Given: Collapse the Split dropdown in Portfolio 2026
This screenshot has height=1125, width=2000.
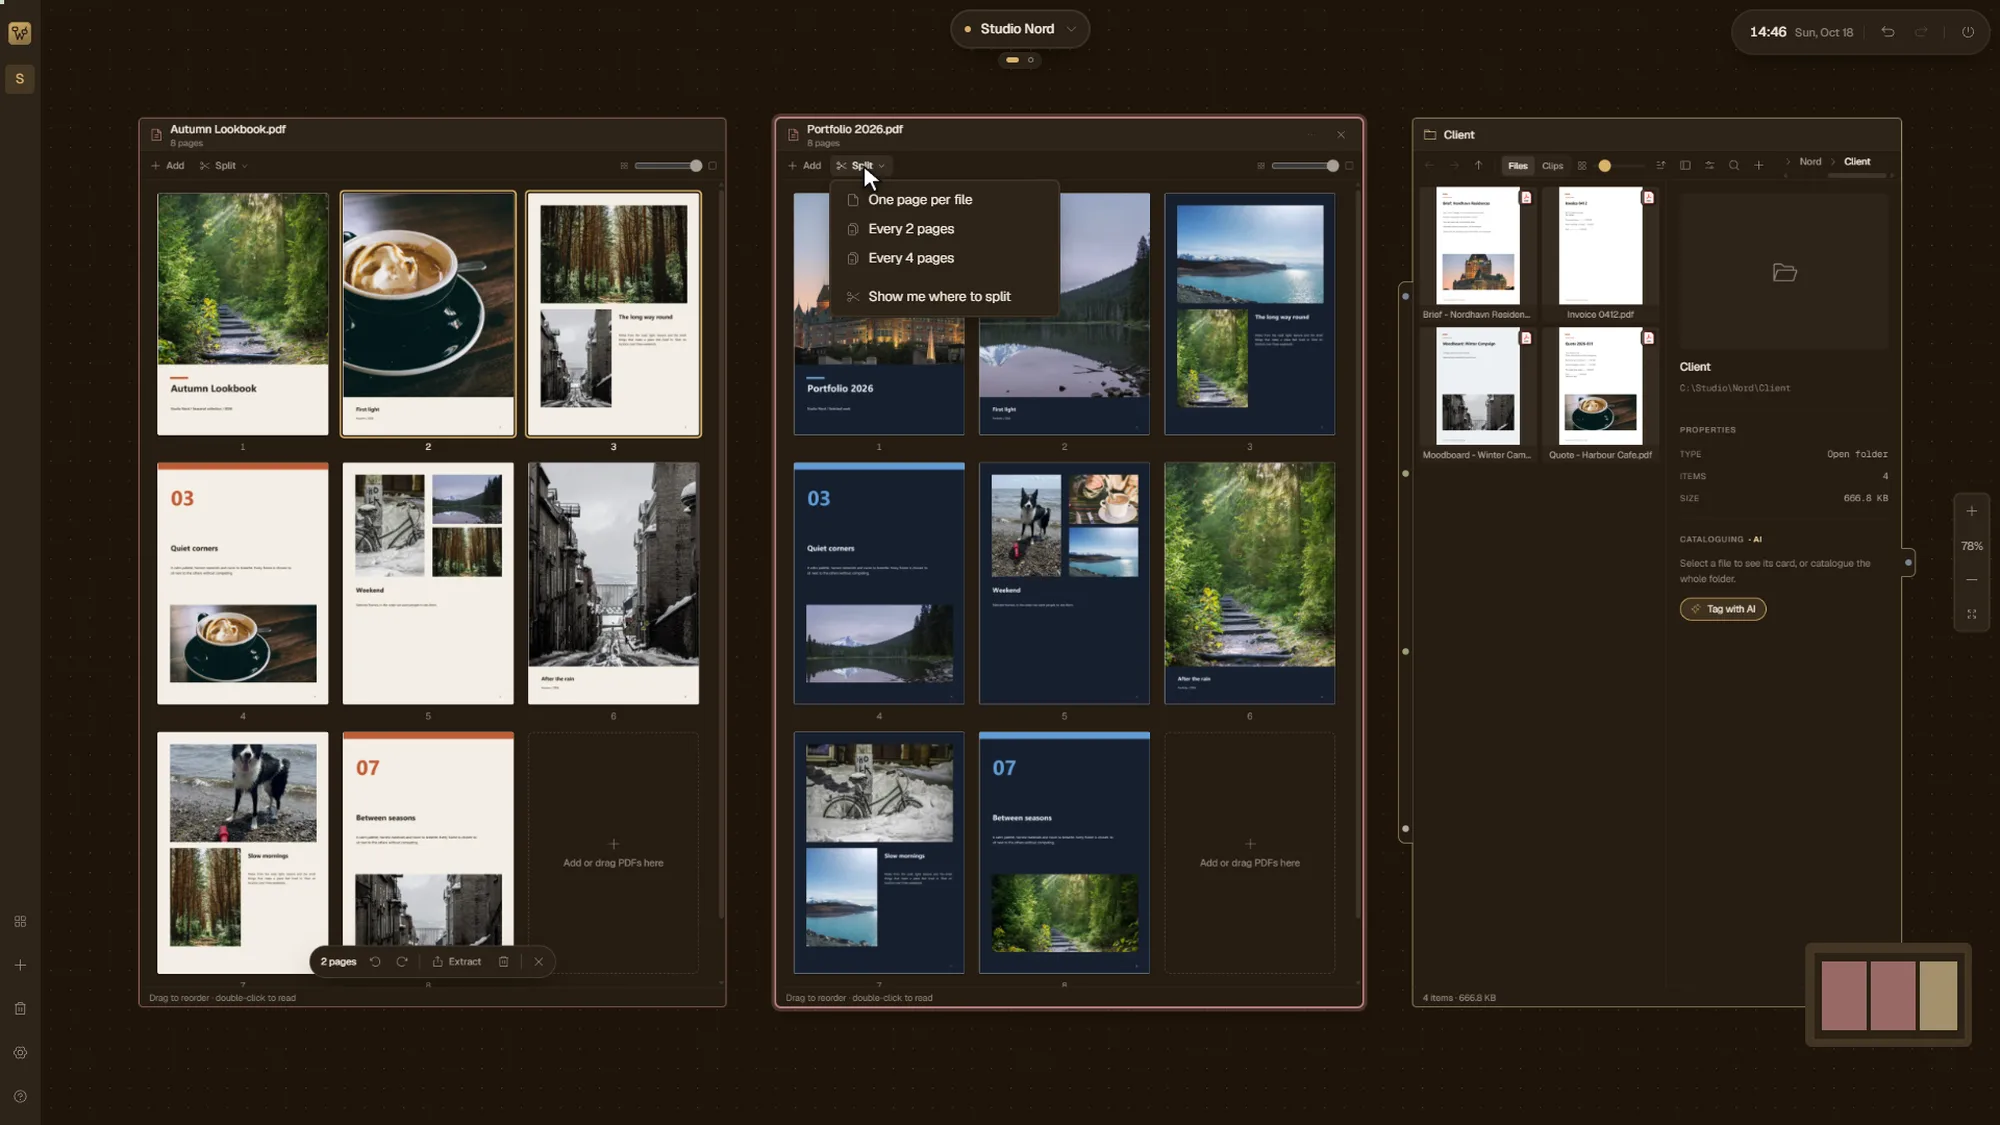Looking at the screenshot, I should [861, 166].
